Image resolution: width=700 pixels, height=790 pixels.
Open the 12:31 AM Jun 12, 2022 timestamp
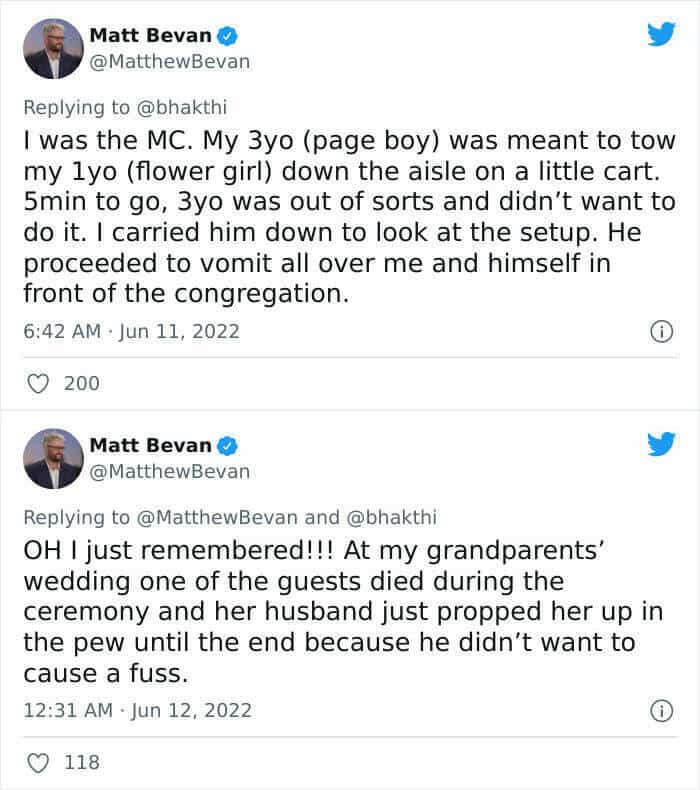click(x=136, y=711)
